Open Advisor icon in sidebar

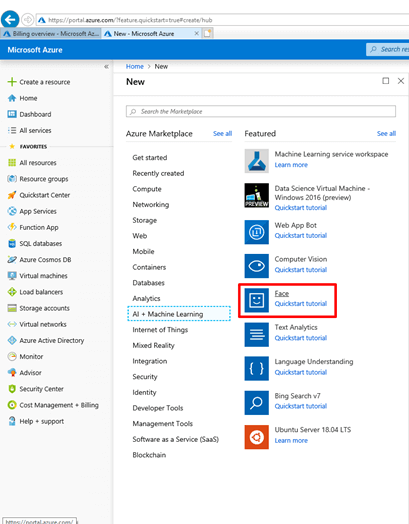click(12, 373)
